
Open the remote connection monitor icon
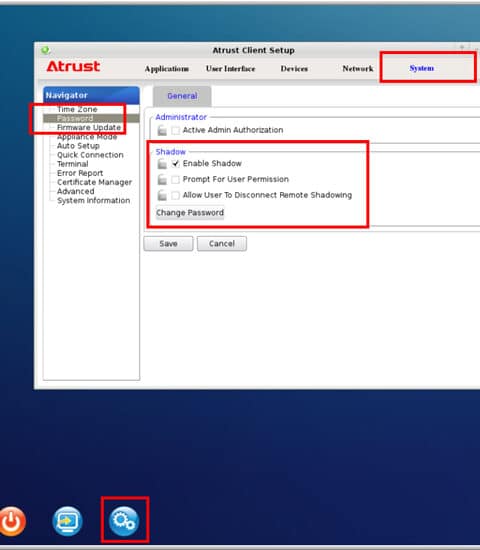[67, 521]
